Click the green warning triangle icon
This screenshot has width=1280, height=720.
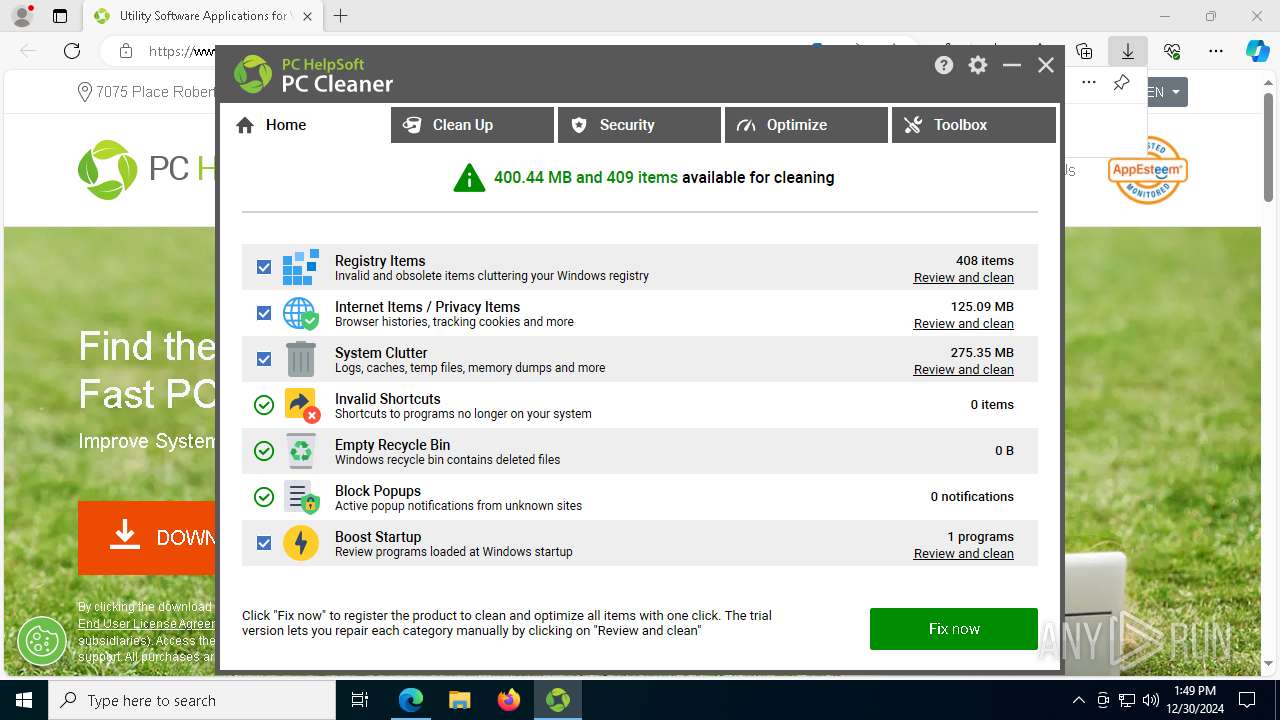pos(469,178)
